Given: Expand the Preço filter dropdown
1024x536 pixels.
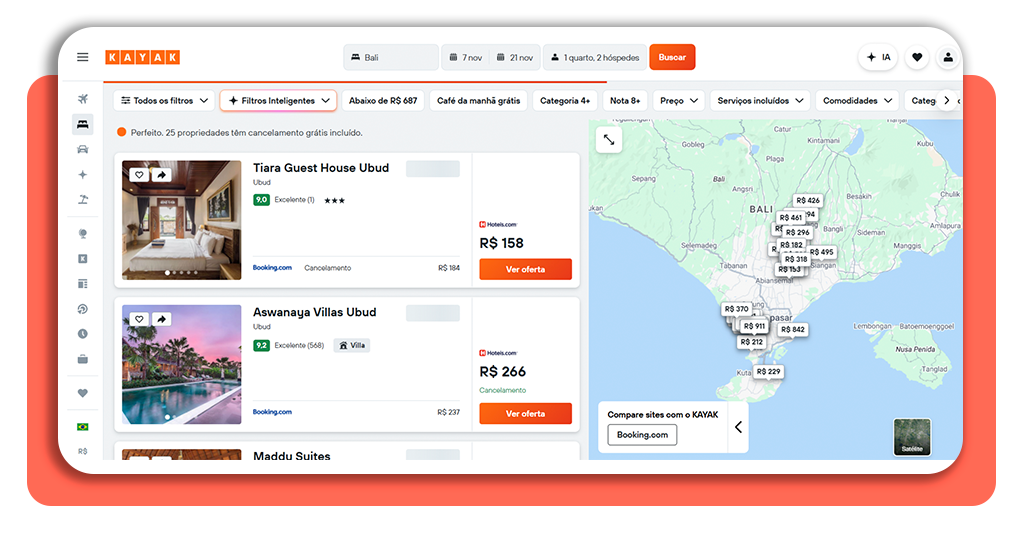Looking at the screenshot, I should [679, 101].
